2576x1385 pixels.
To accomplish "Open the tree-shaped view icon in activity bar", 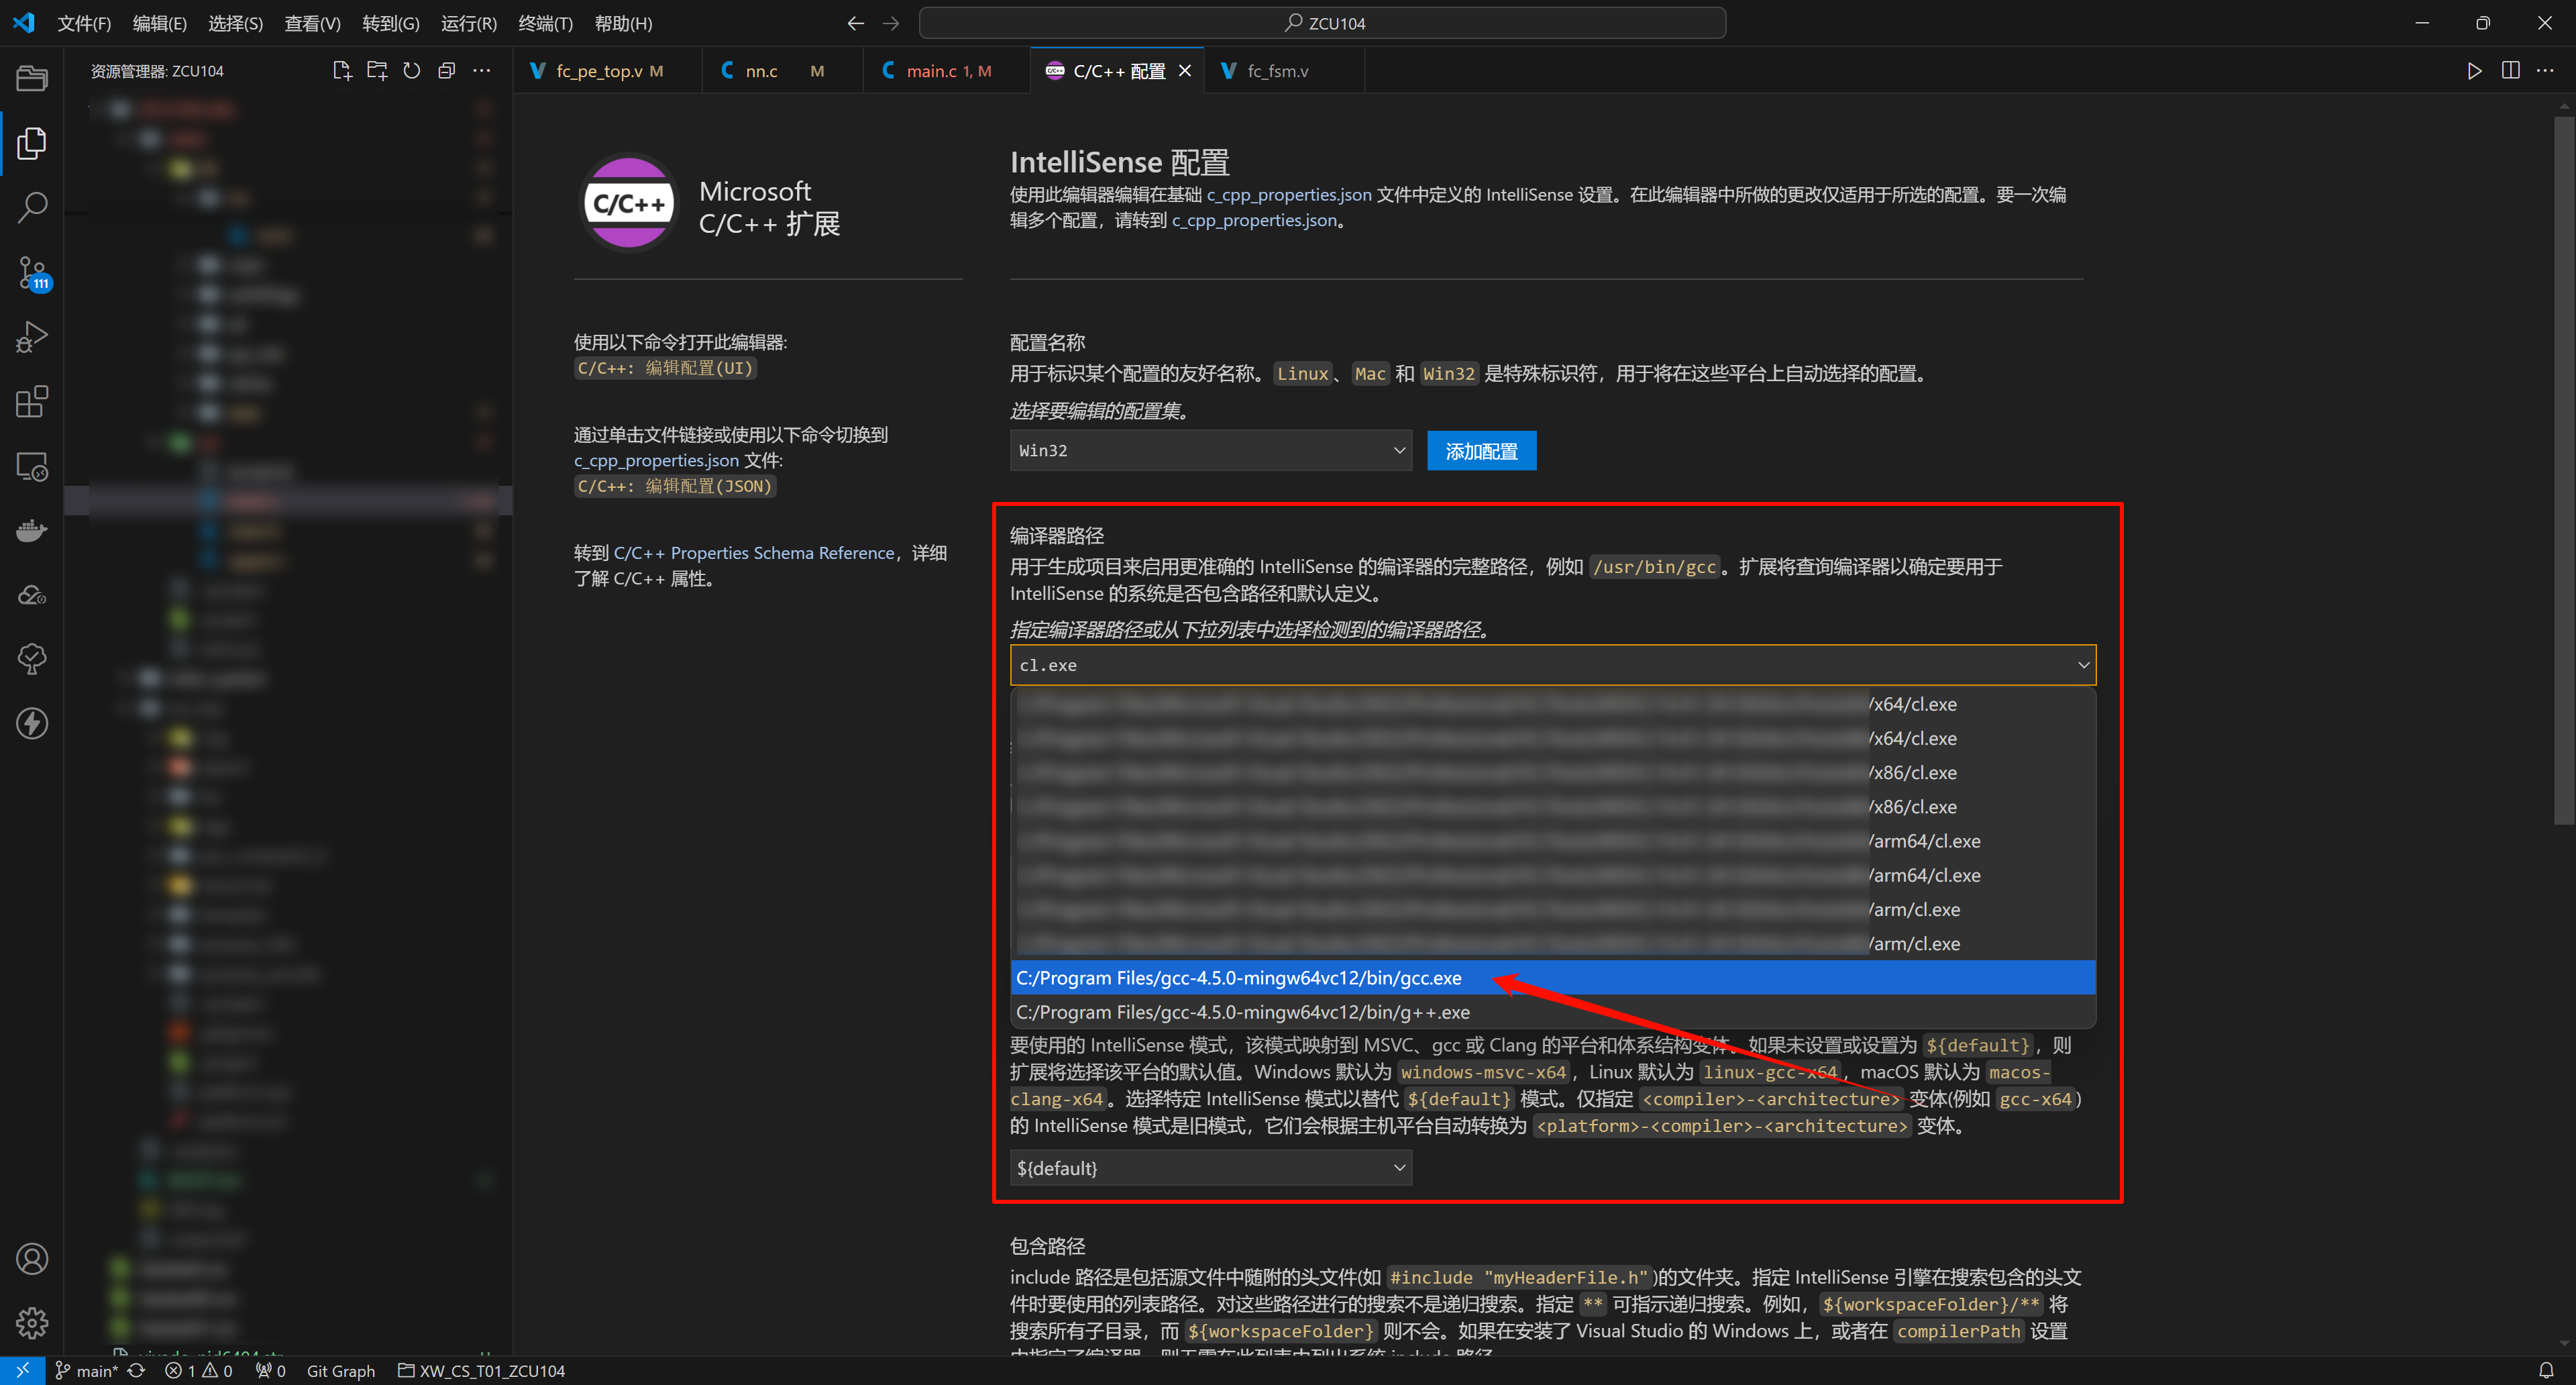I will point(32,659).
